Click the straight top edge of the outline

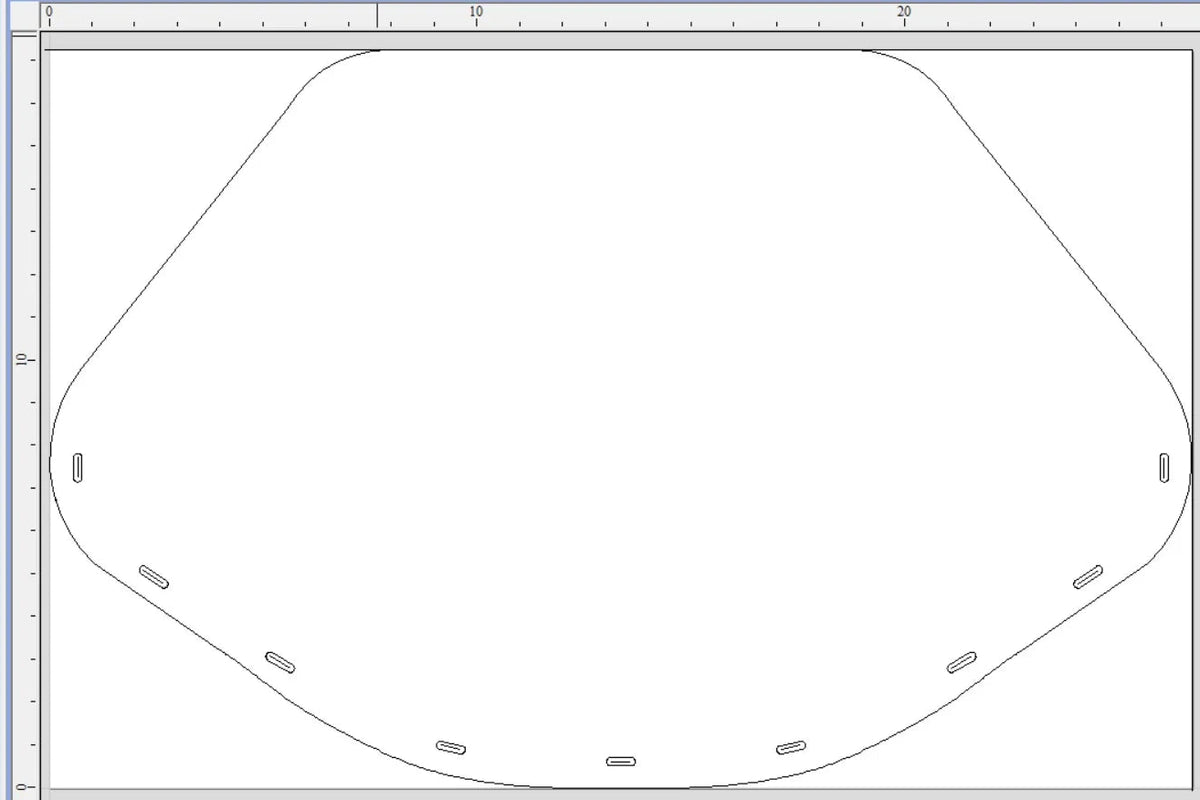(620, 50)
